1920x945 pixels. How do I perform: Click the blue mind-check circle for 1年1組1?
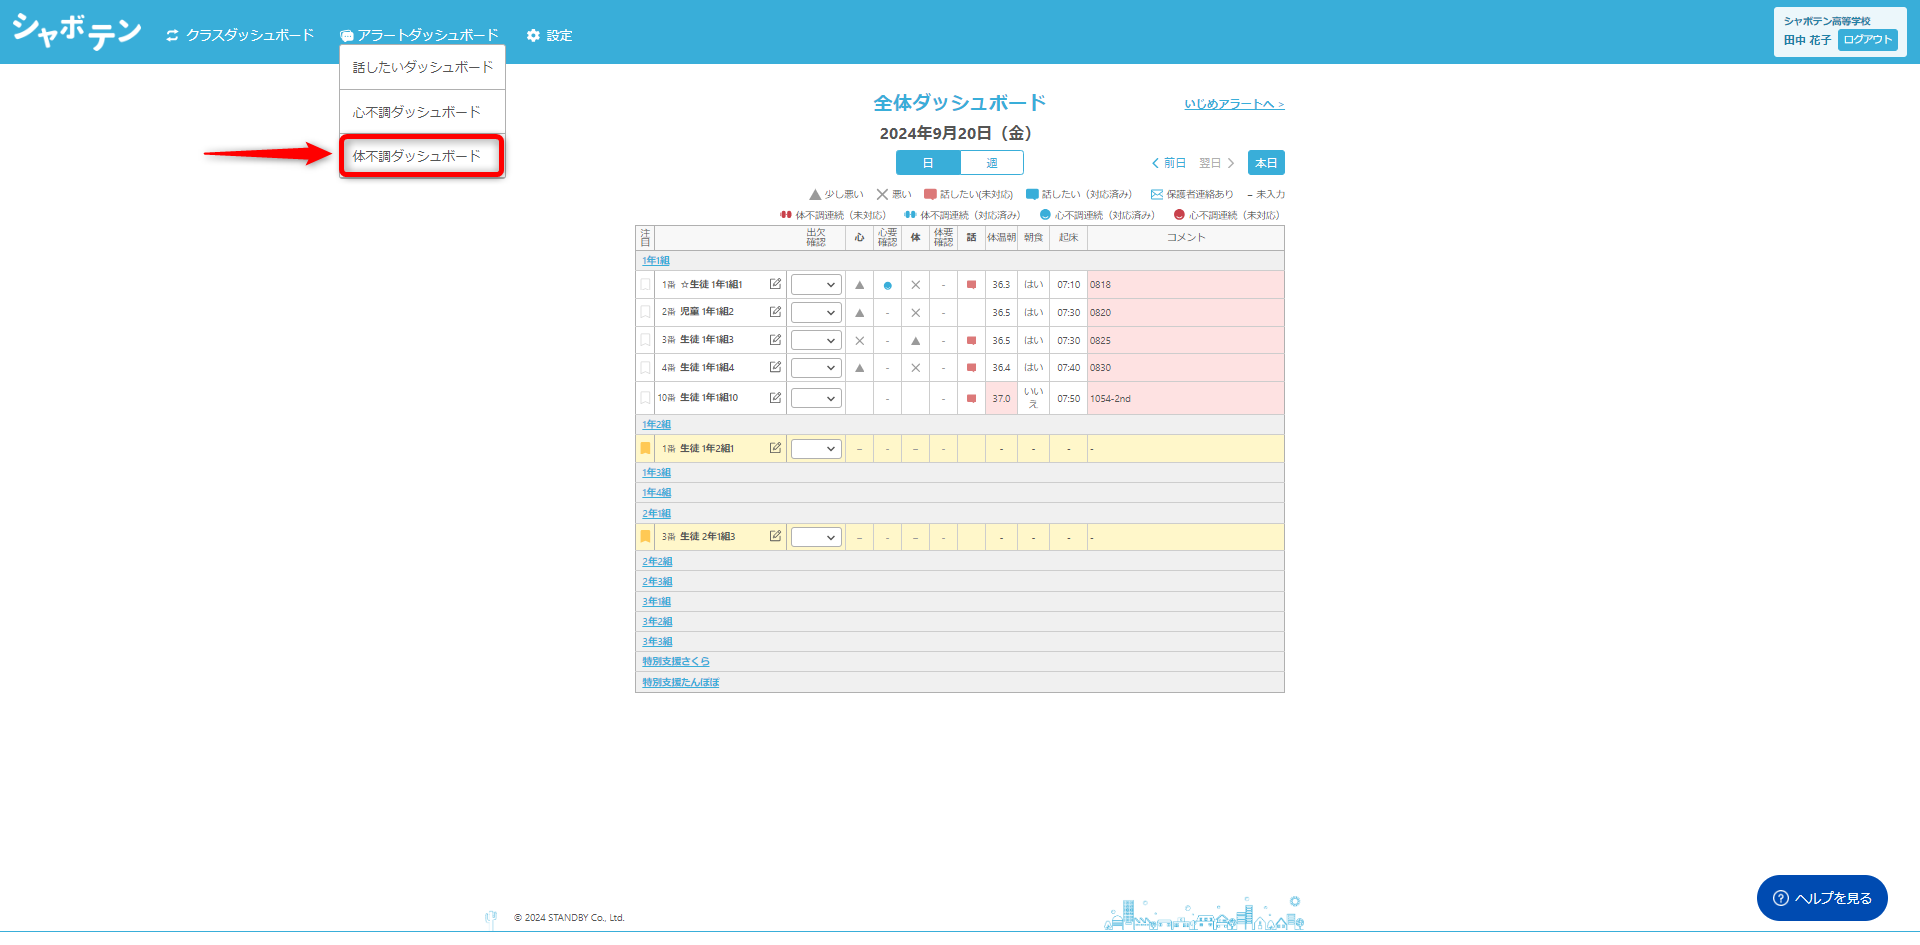pyautogui.click(x=887, y=286)
